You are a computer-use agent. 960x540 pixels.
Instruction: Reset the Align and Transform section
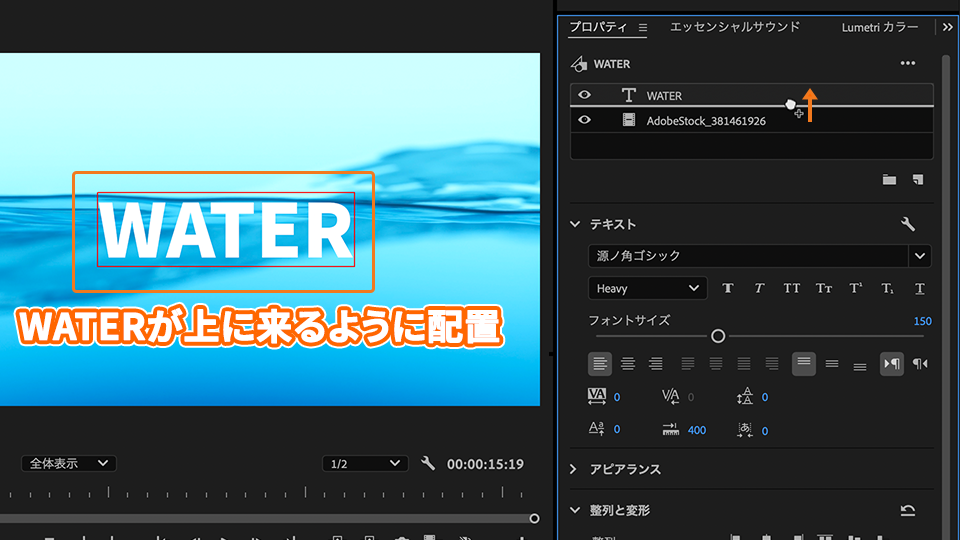pos(908,510)
